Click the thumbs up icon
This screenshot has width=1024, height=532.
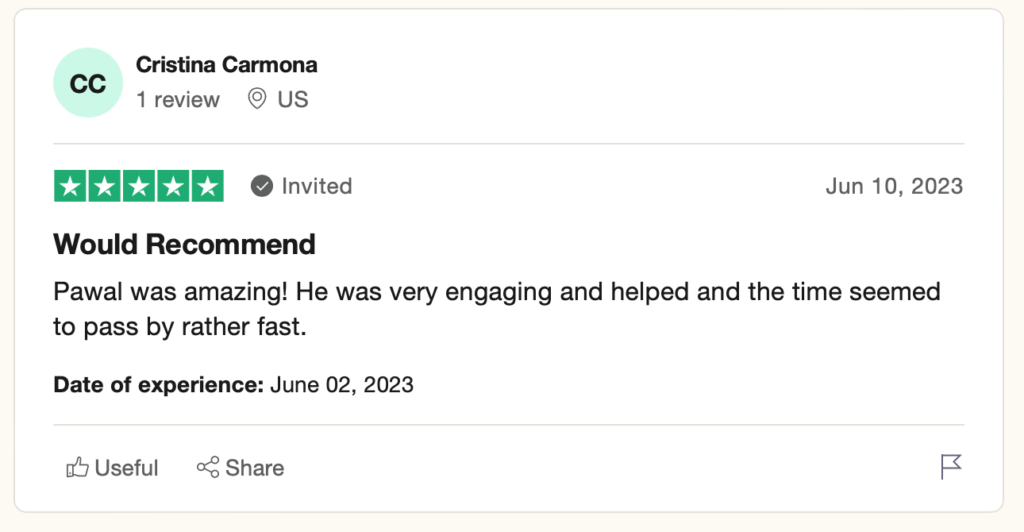[x=77, y=467]
